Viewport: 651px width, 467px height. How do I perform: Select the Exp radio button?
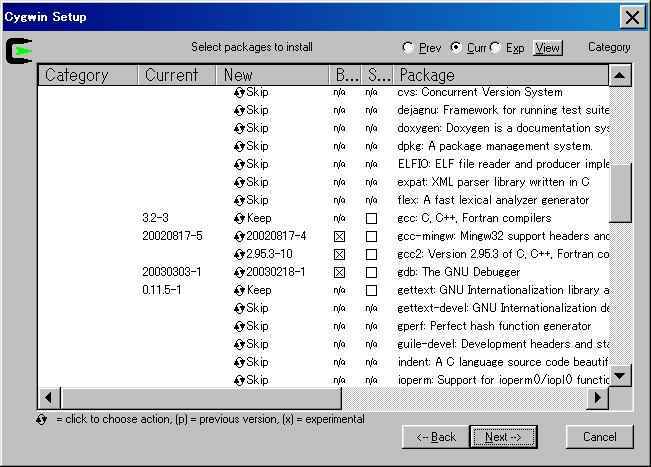[x=495, y=48]
